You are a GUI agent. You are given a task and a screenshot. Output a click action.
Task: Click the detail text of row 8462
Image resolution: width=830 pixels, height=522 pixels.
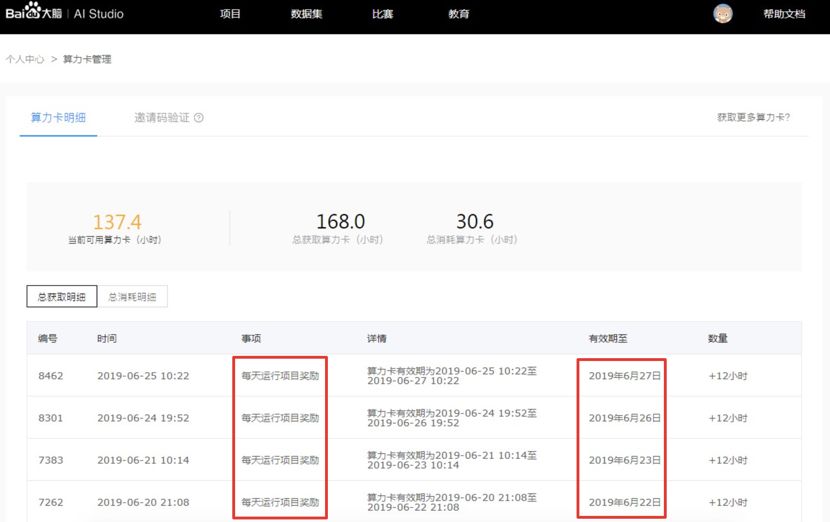[x=452, y=376]
